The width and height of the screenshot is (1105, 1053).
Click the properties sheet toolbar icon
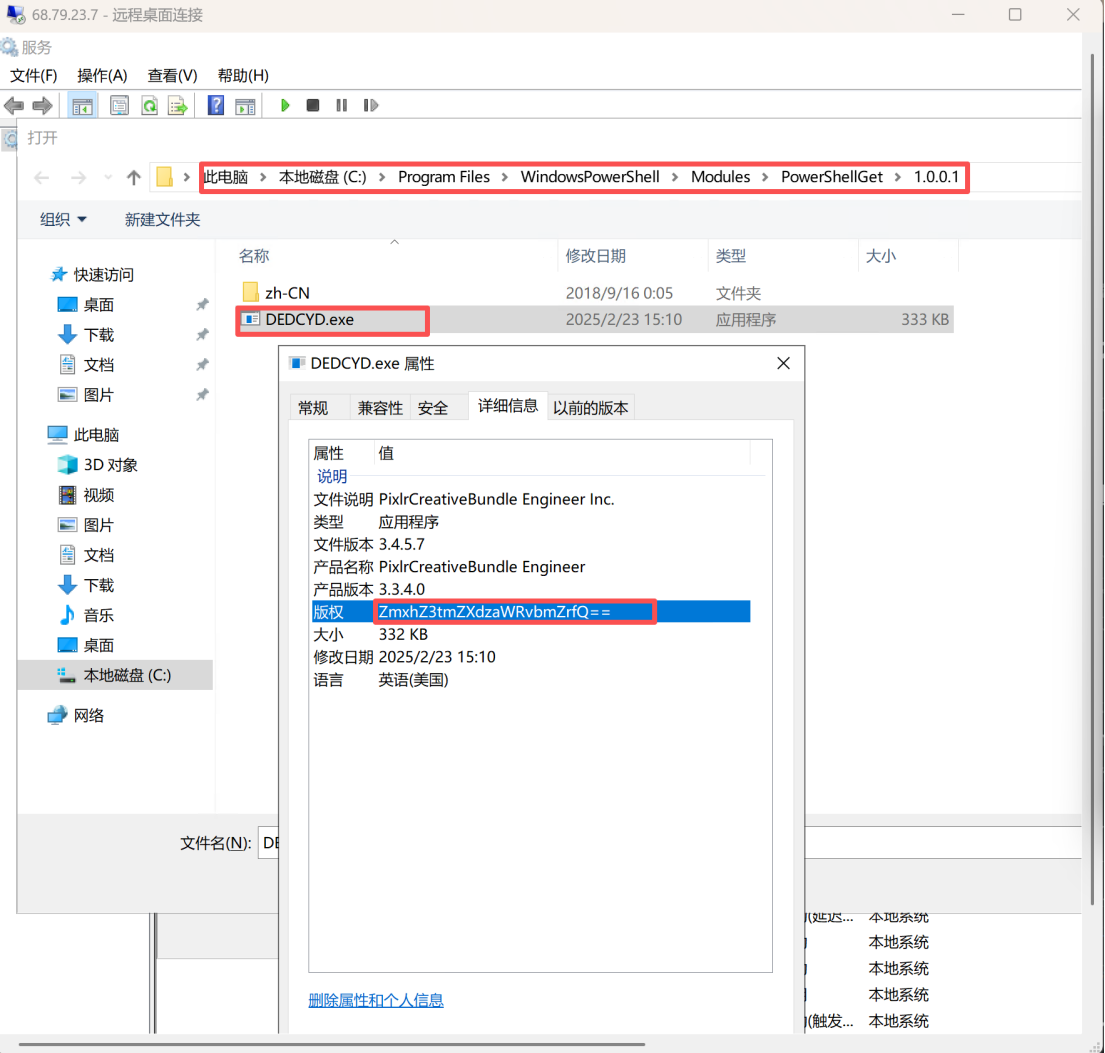tap(119, 106)
